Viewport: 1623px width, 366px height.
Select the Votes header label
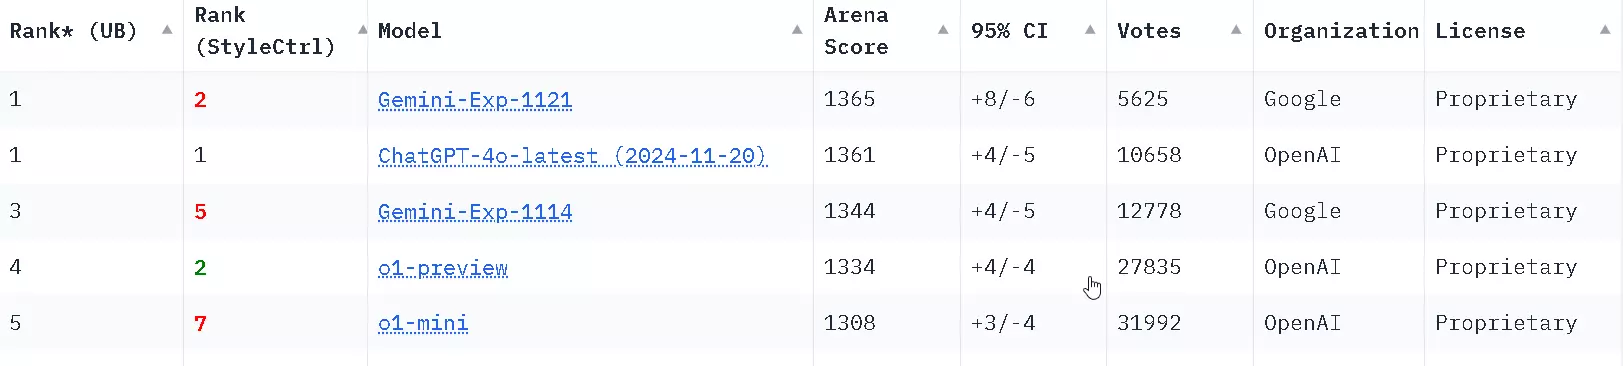(x=1149, y=31)
